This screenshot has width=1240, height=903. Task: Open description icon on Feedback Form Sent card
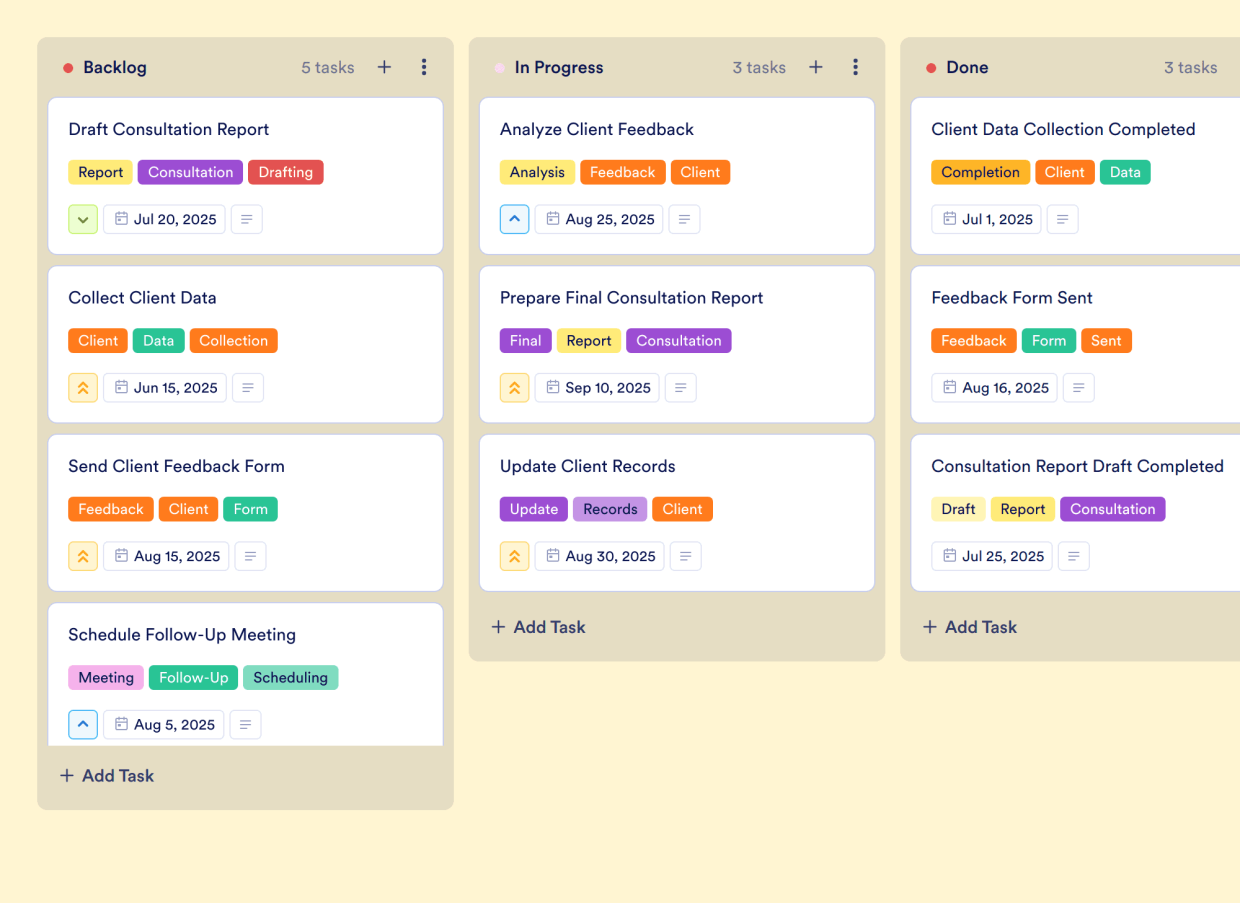pyautogui.click(x=1078, y=388)
